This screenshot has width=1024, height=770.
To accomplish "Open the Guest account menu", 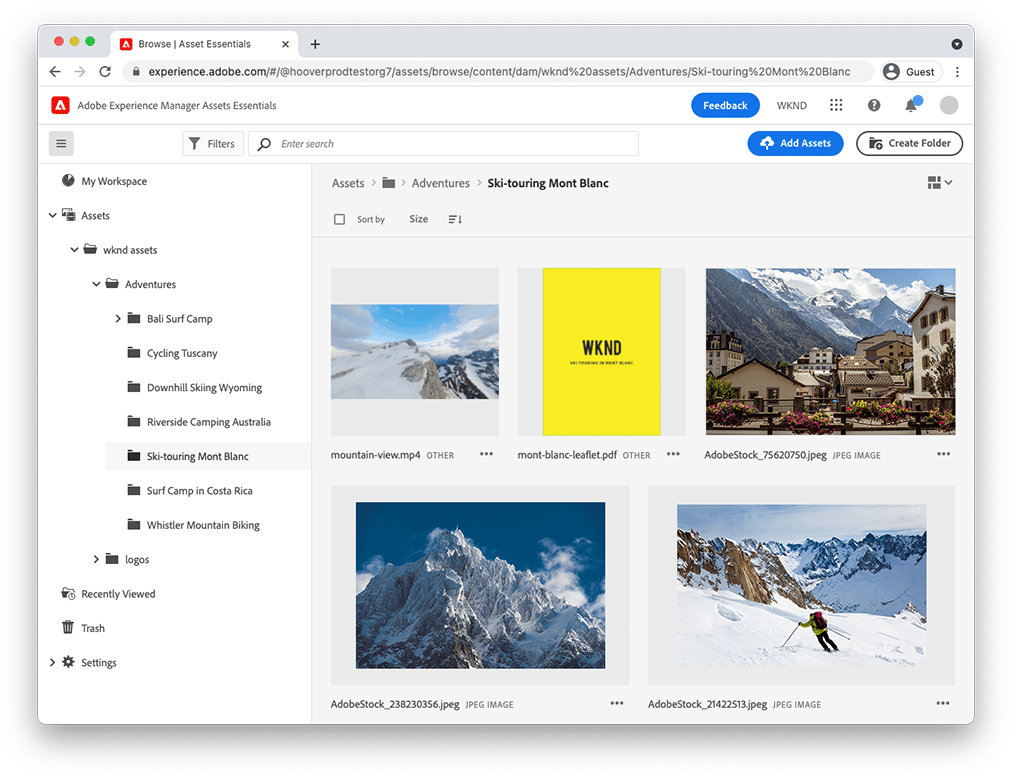I will tap(910, 71).
